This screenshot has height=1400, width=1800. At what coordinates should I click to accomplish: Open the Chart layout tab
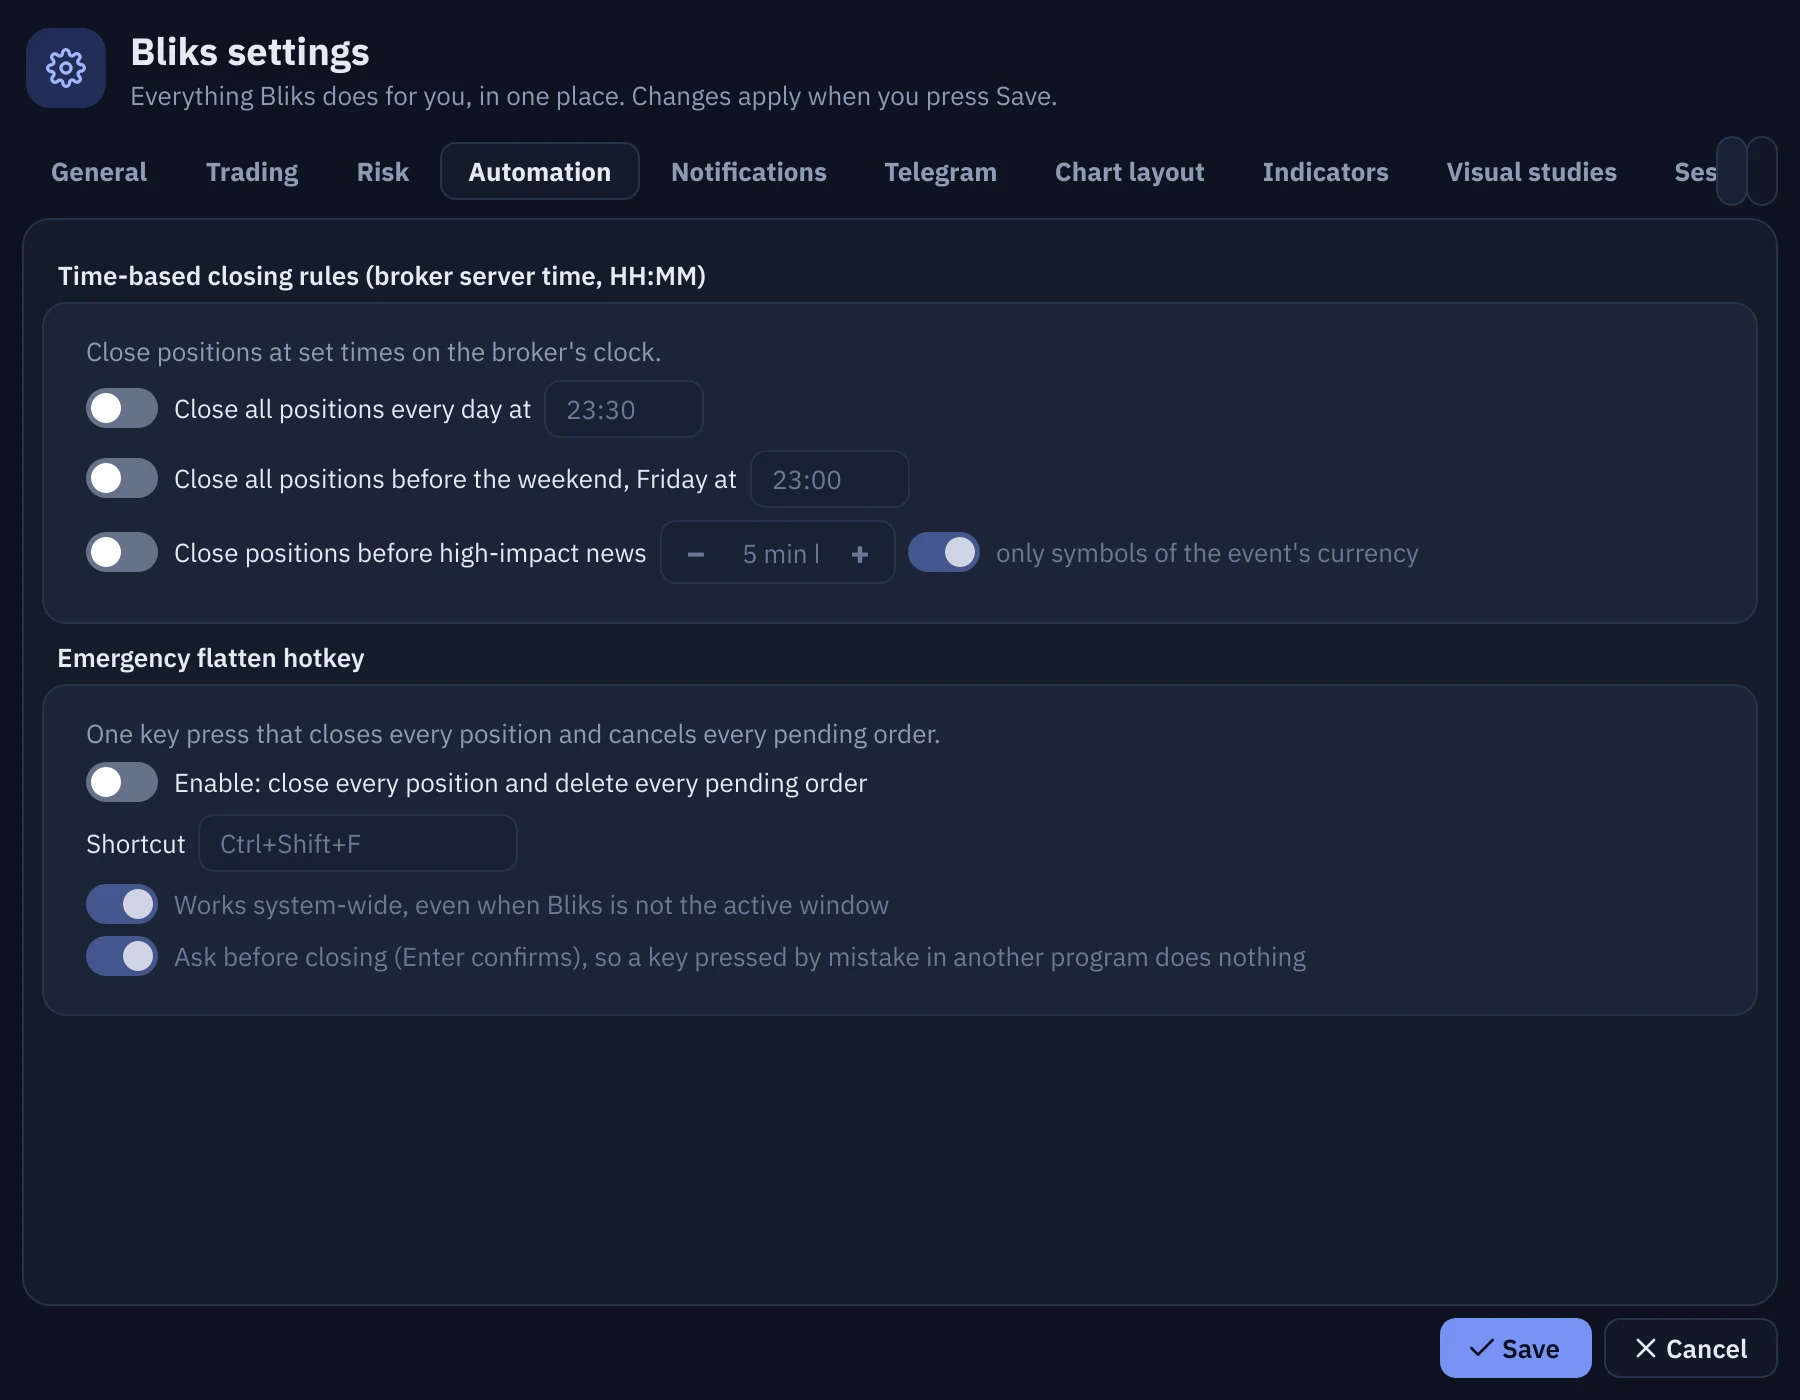[1130, 172]
